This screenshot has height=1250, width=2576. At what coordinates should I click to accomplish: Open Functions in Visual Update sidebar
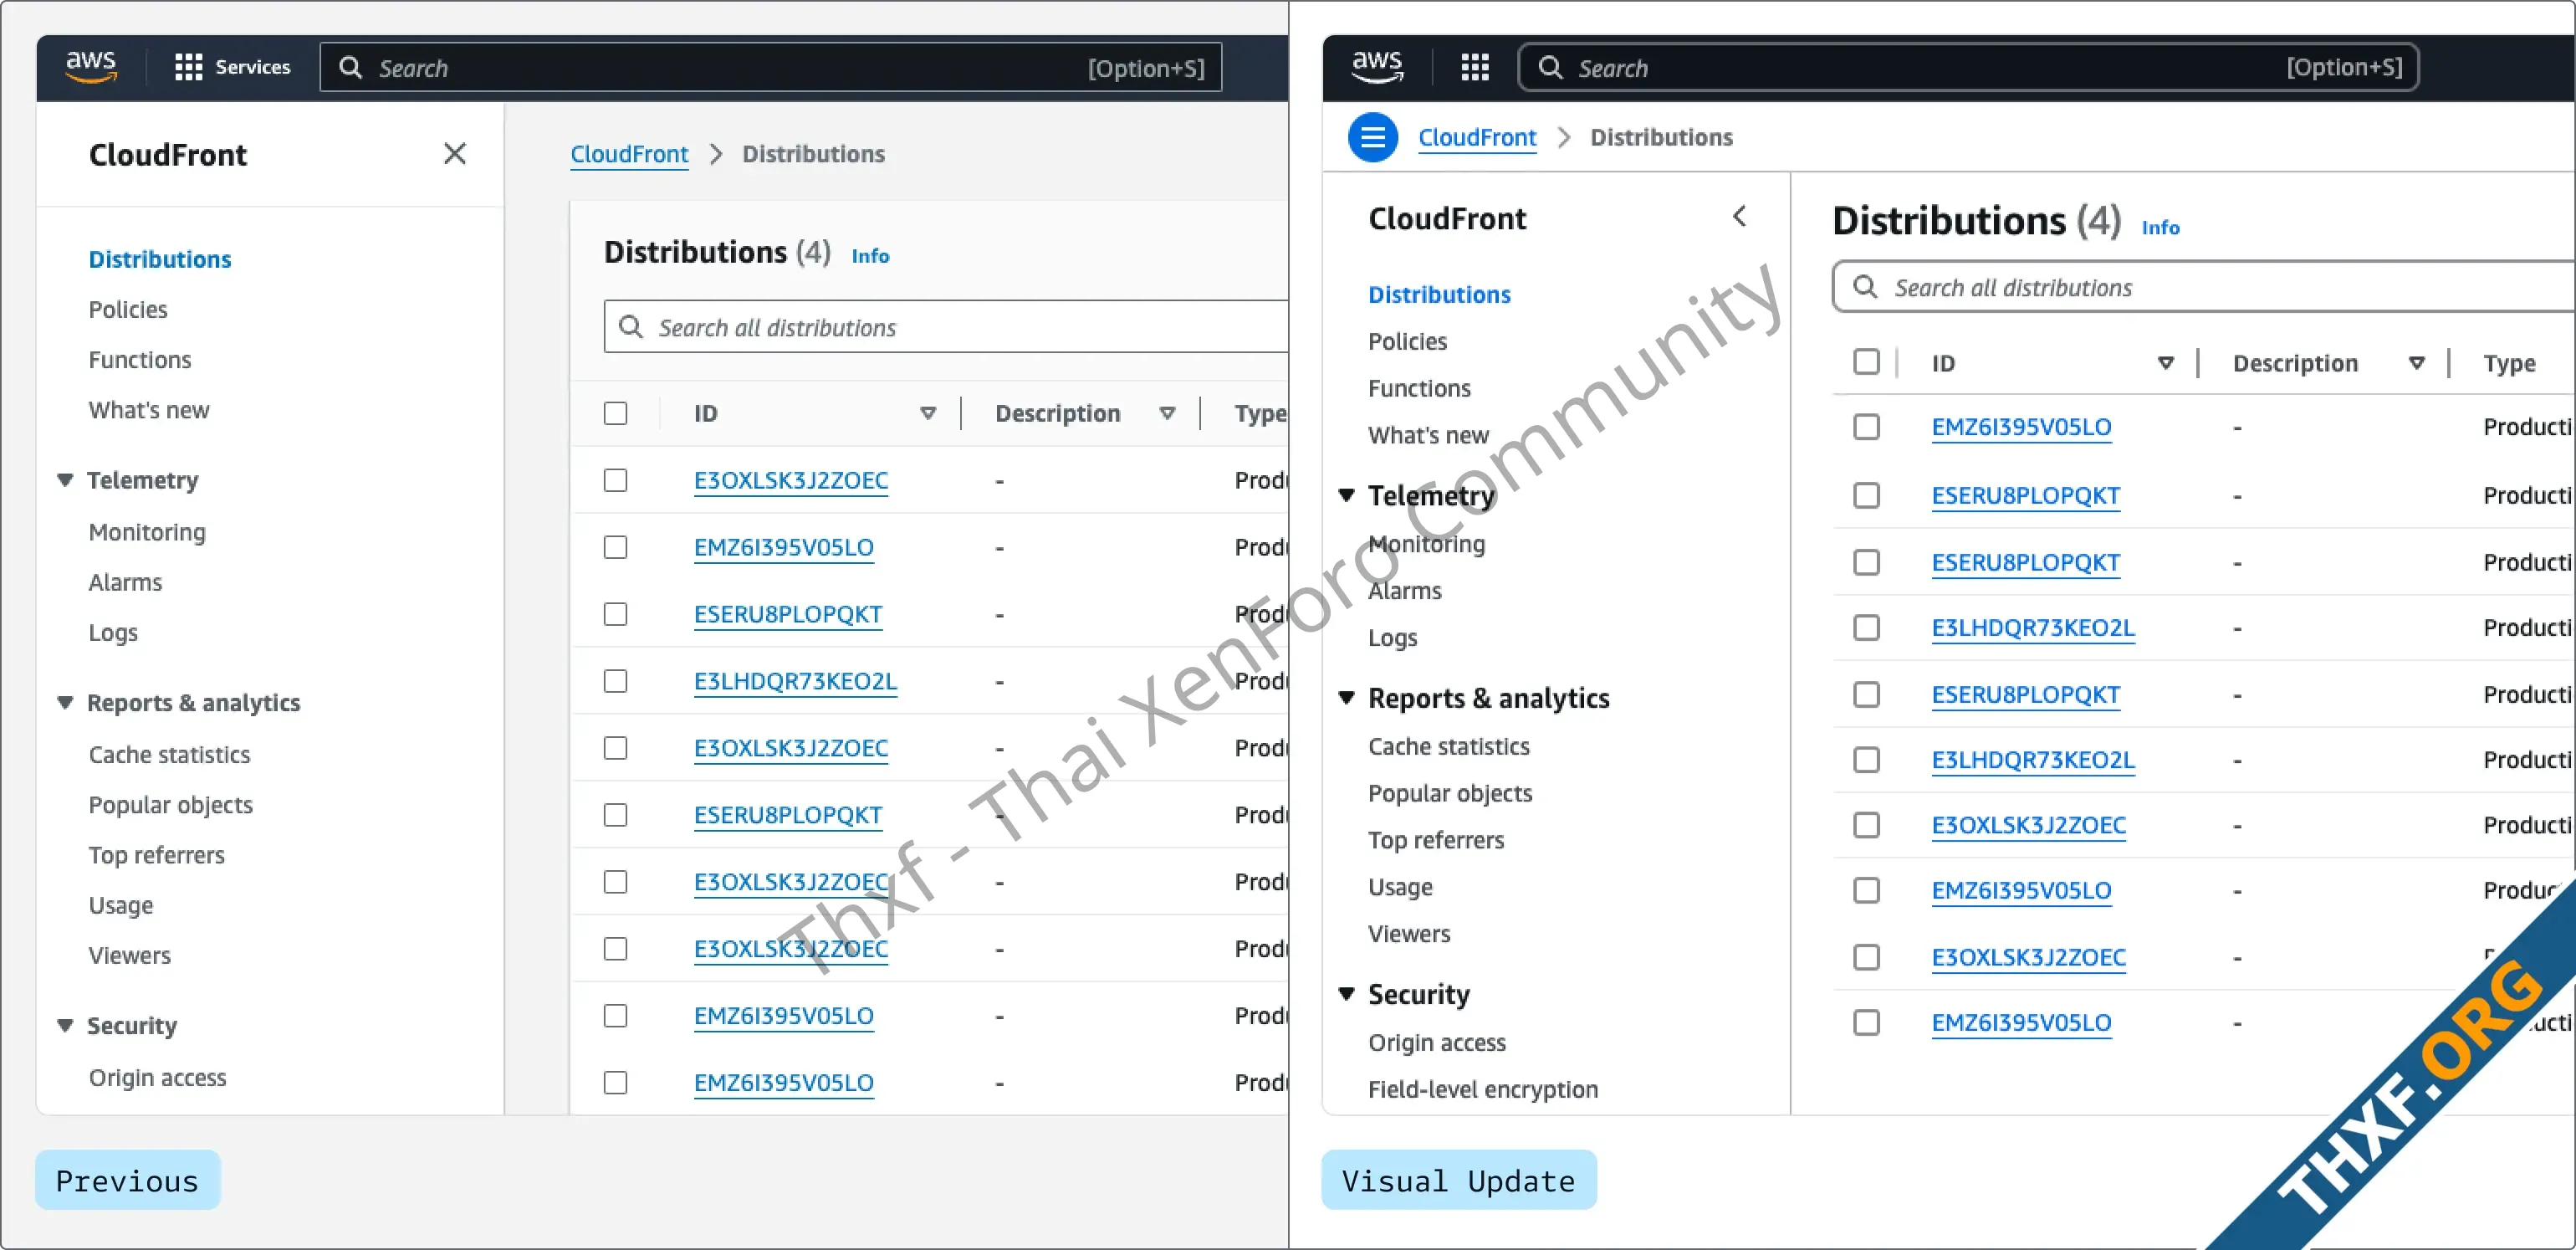coord(1419,388)
